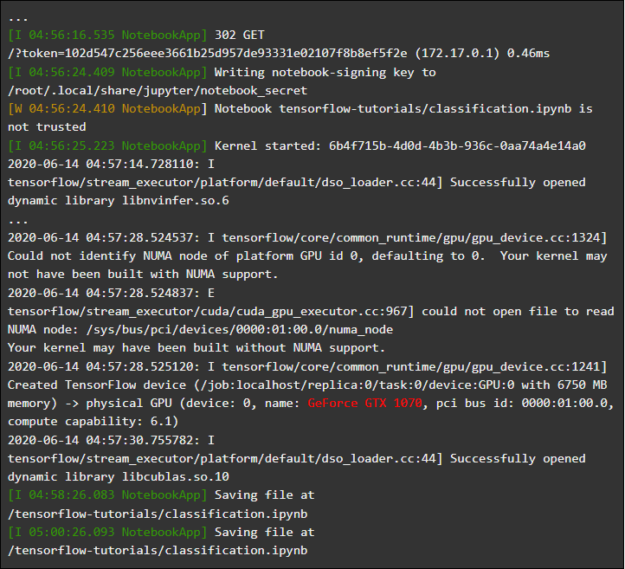Click 'Created TensorFlow device' line
The height and width of the screenshot is (569, 625).
click(x=307, y=385)
